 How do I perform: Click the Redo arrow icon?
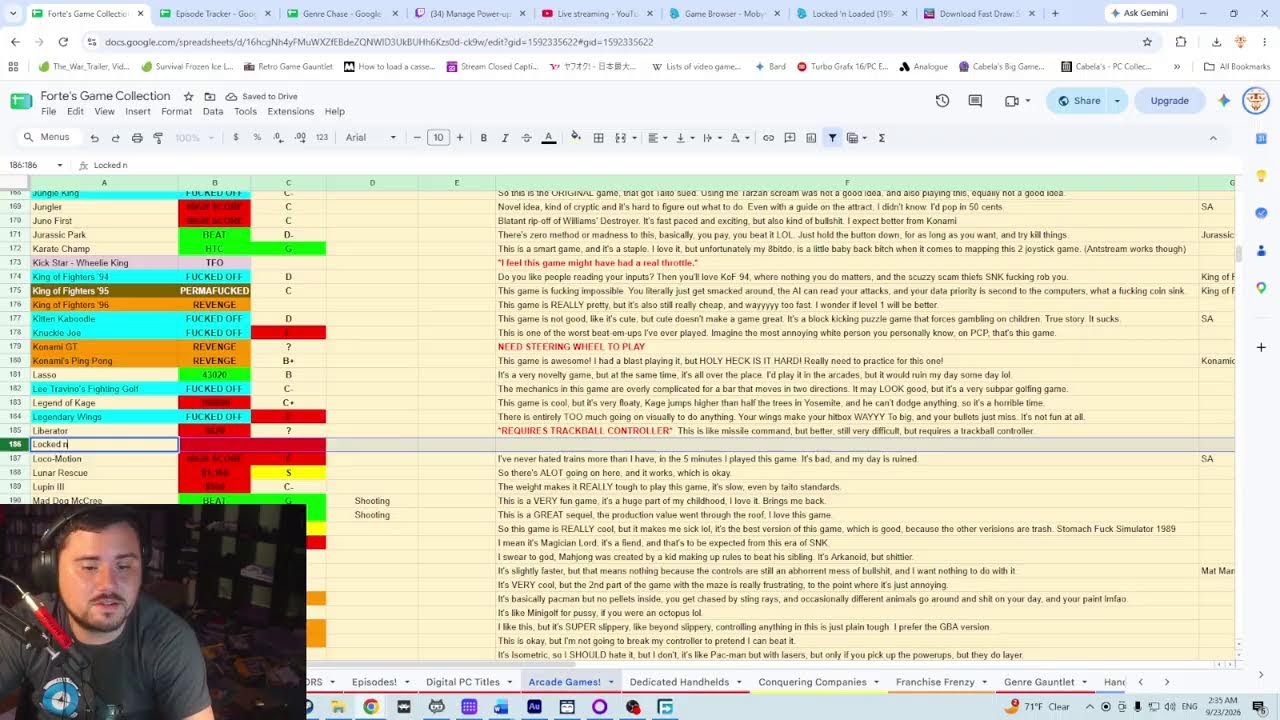click(x=115, y=138)
